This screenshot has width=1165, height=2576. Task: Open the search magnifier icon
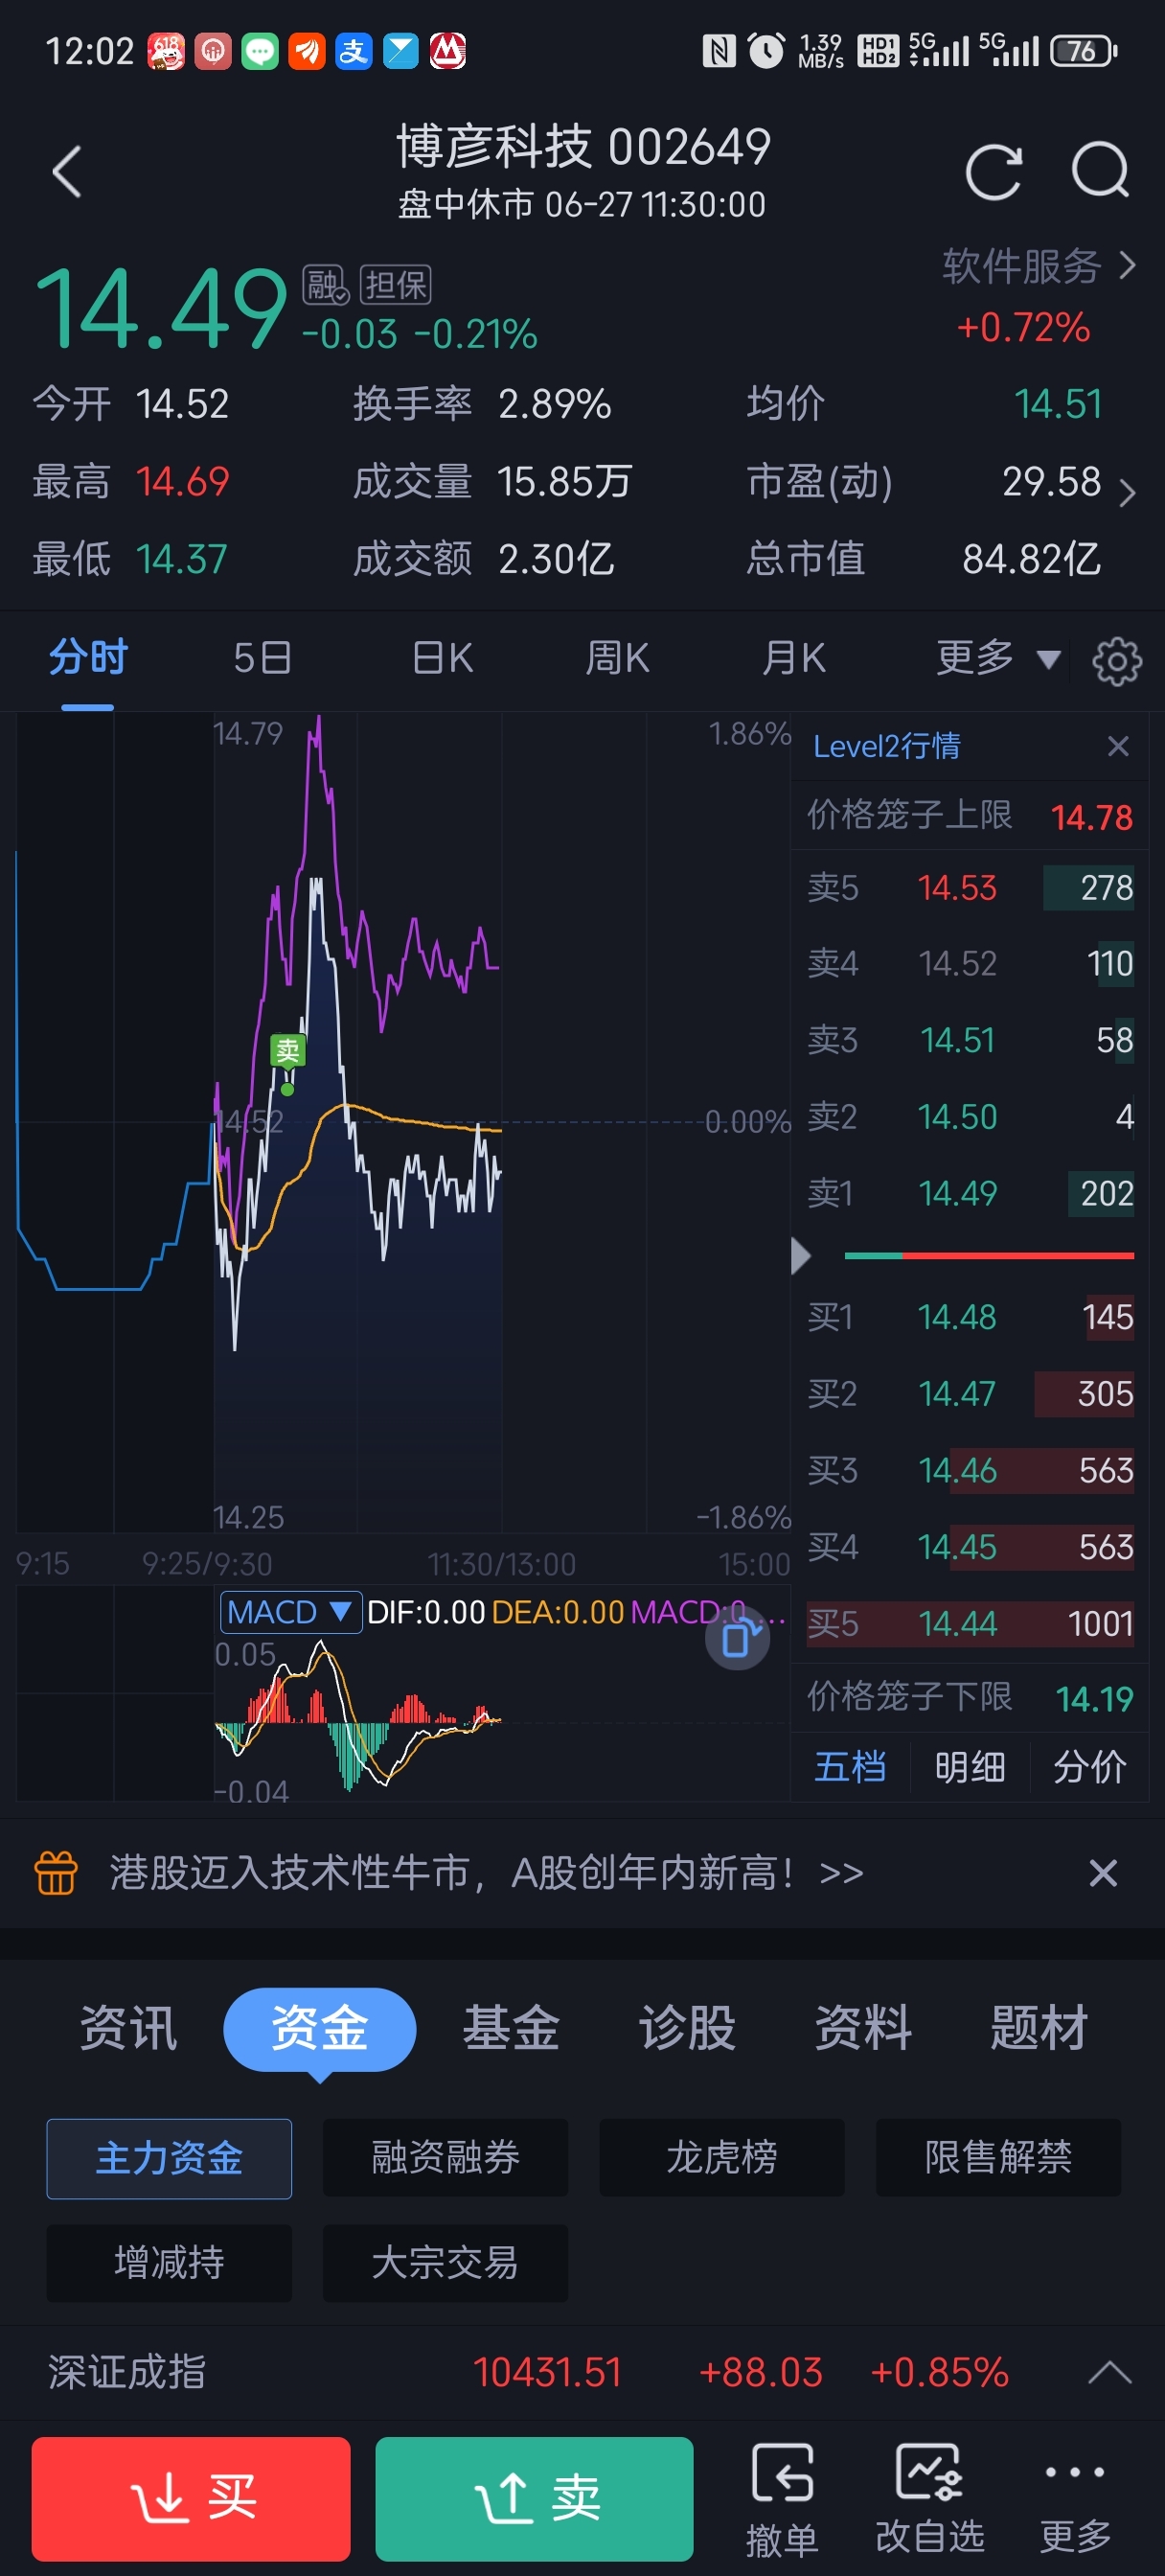tap(1100, 171)
